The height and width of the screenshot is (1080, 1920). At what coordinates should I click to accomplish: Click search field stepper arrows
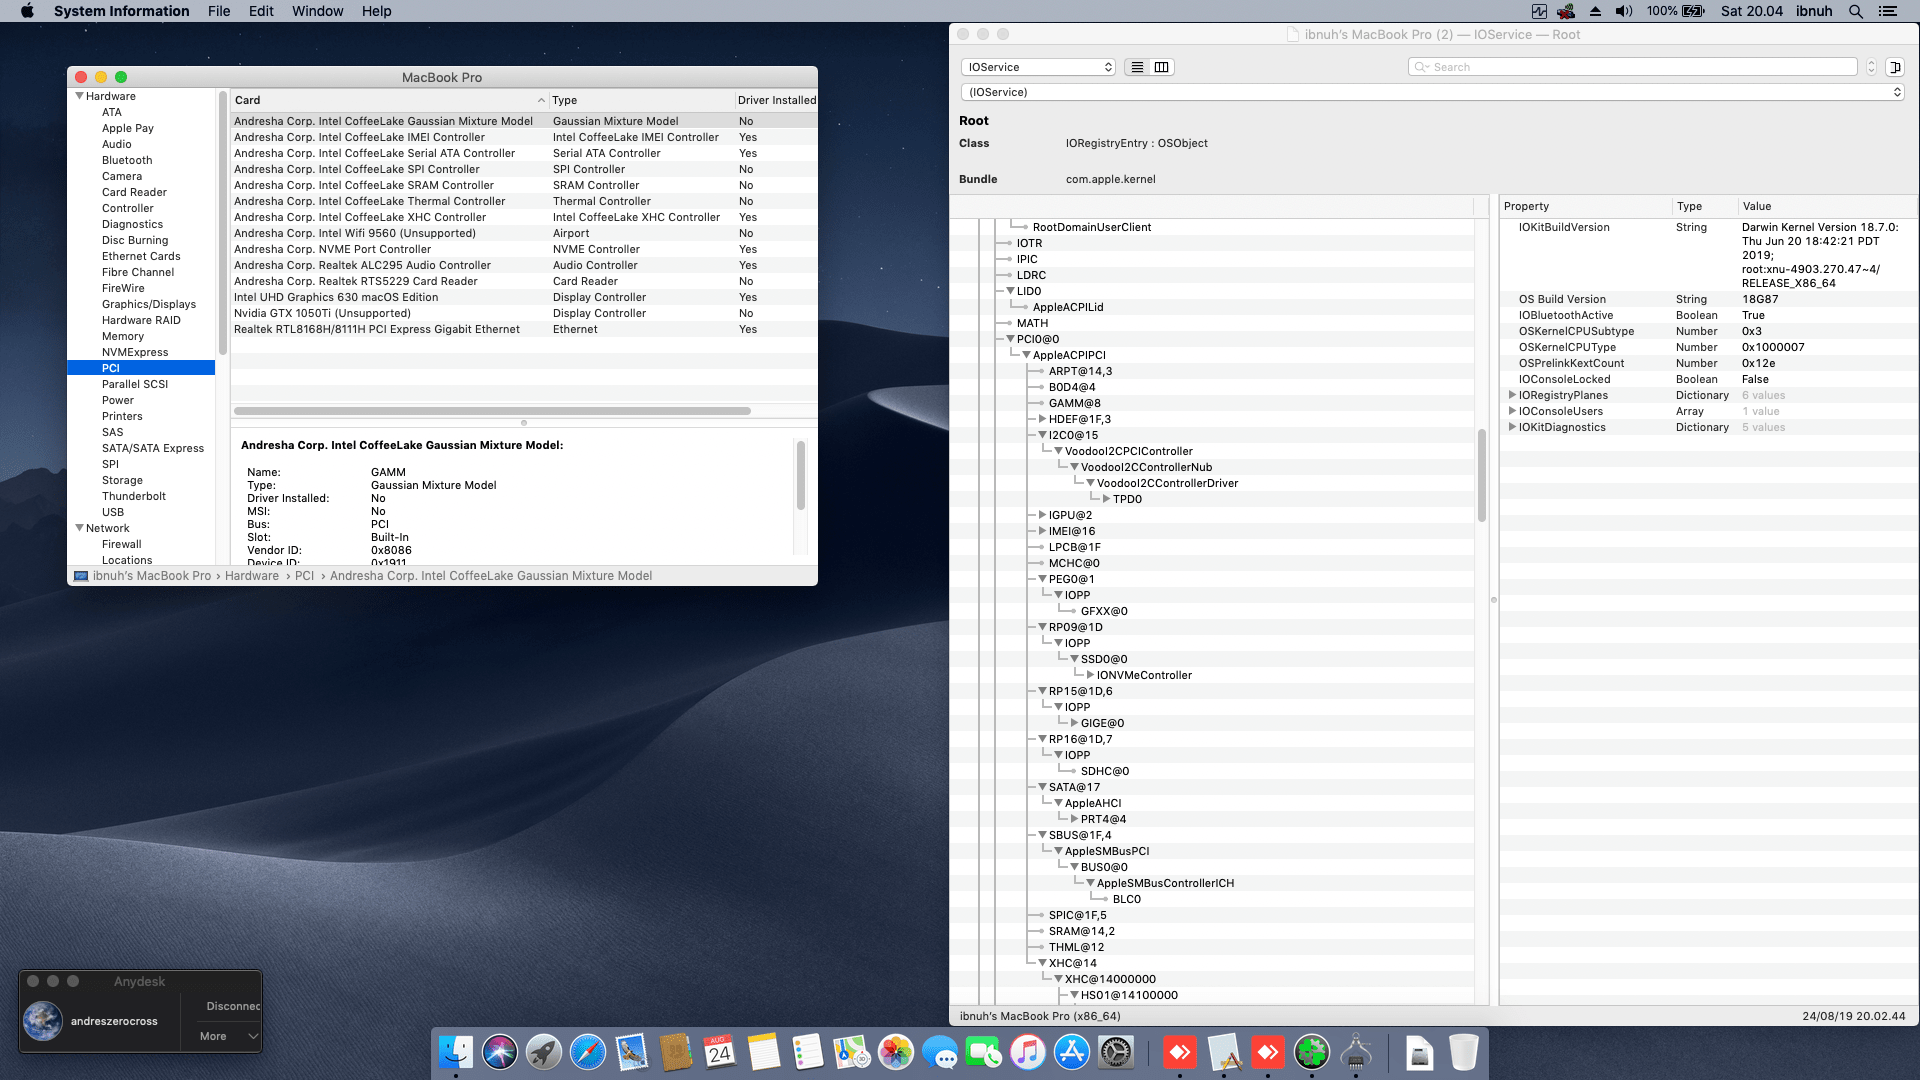click(x=1871, y=67)
